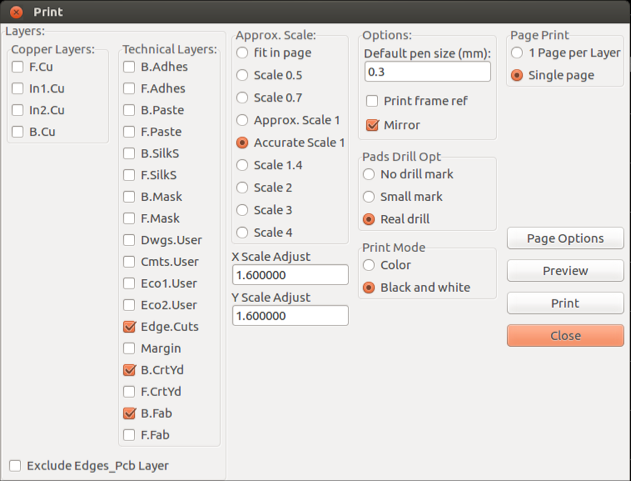The height and width of the screenshot is (481, 631).
Task: Select the fit in page scale
Action: coord(243,52)
